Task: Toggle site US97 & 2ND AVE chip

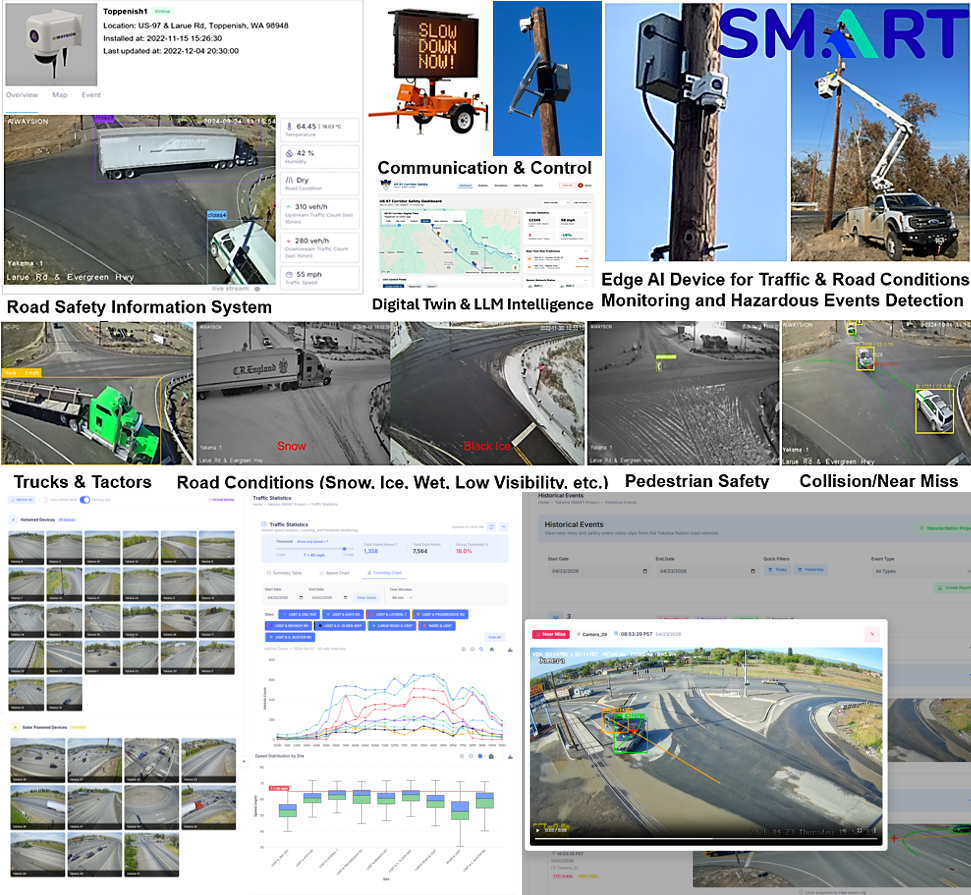Action: click(299, 614)
